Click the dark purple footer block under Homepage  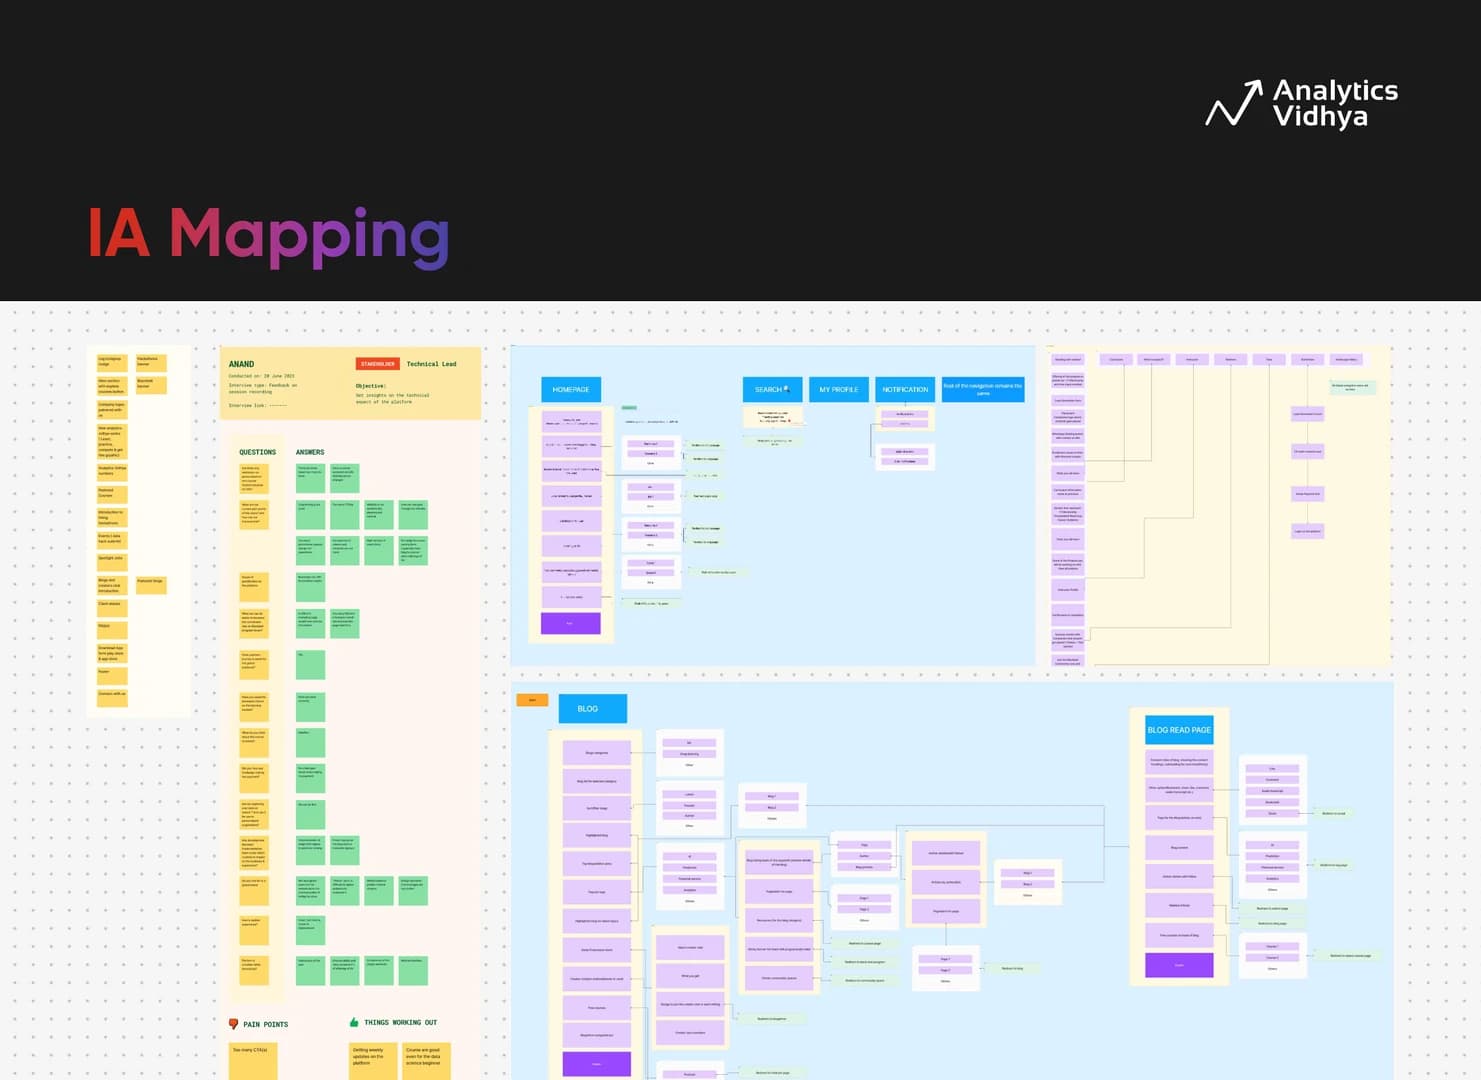570,623
